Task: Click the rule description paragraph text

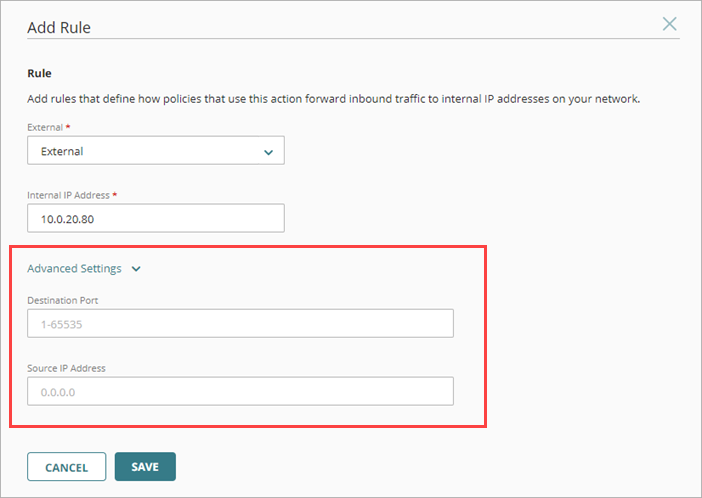Action: 333,100
